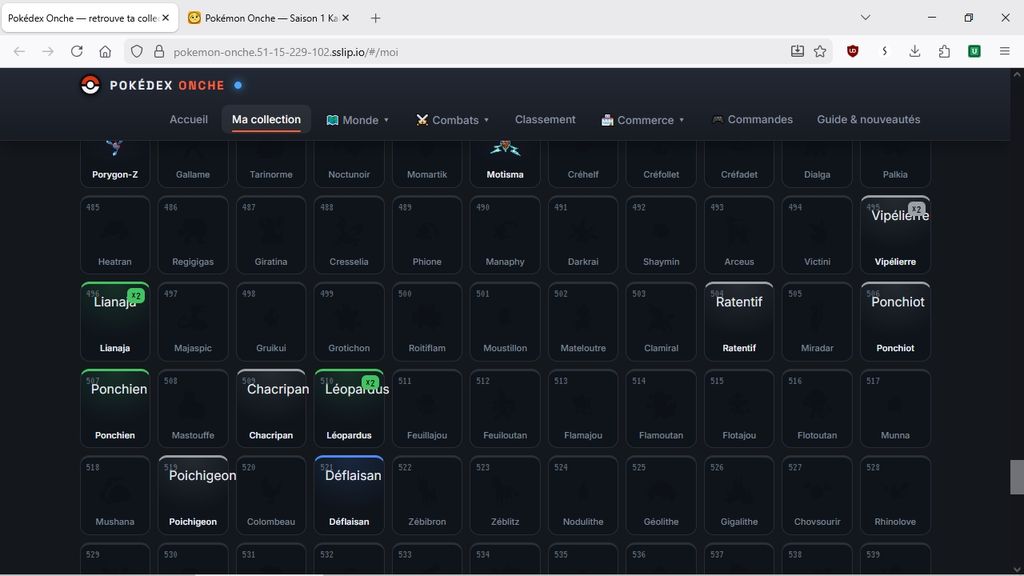Open the Lianaja card

(x=115, y=321)
